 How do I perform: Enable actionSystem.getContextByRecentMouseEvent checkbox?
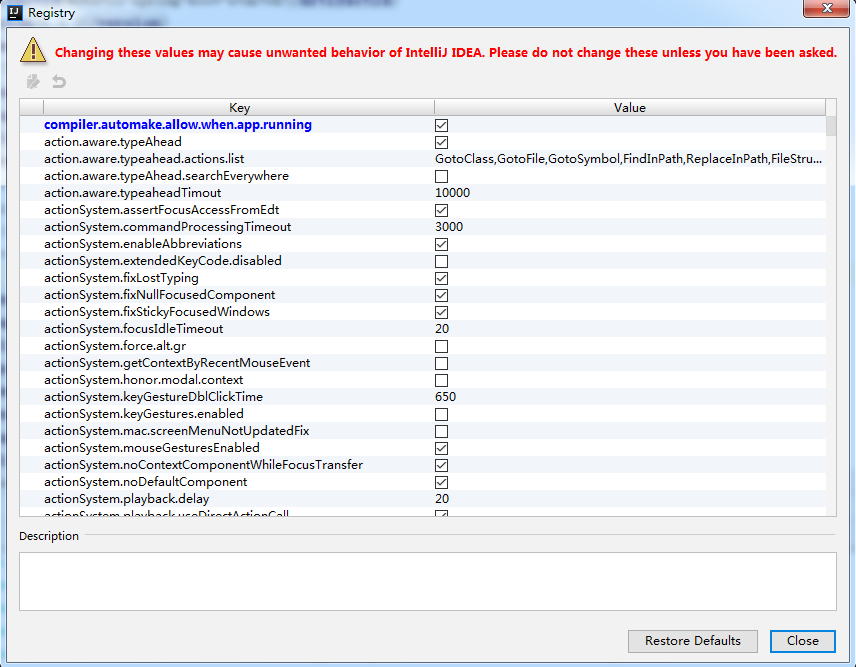click(441, 364)
